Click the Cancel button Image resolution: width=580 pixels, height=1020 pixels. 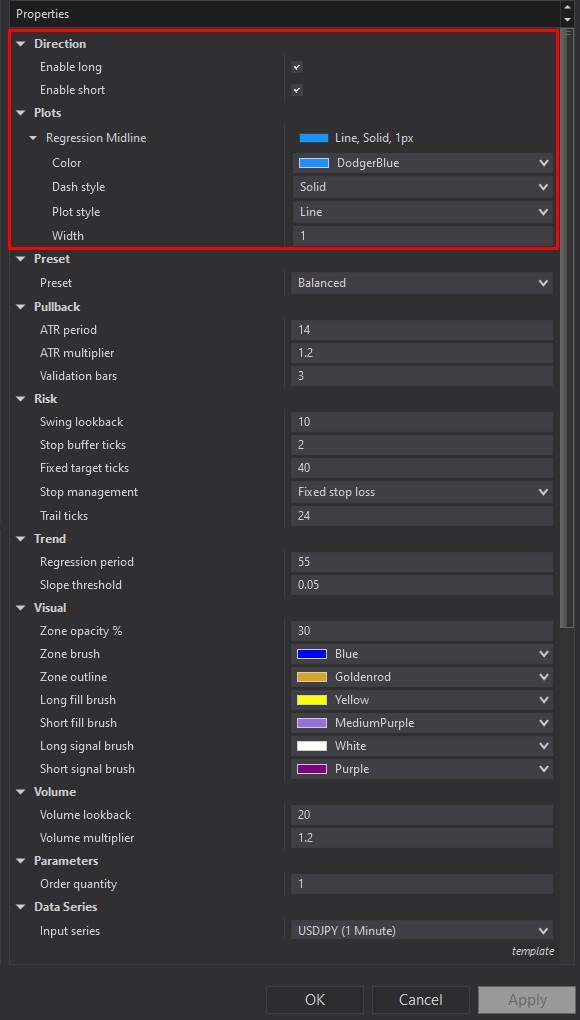[420, 999]
